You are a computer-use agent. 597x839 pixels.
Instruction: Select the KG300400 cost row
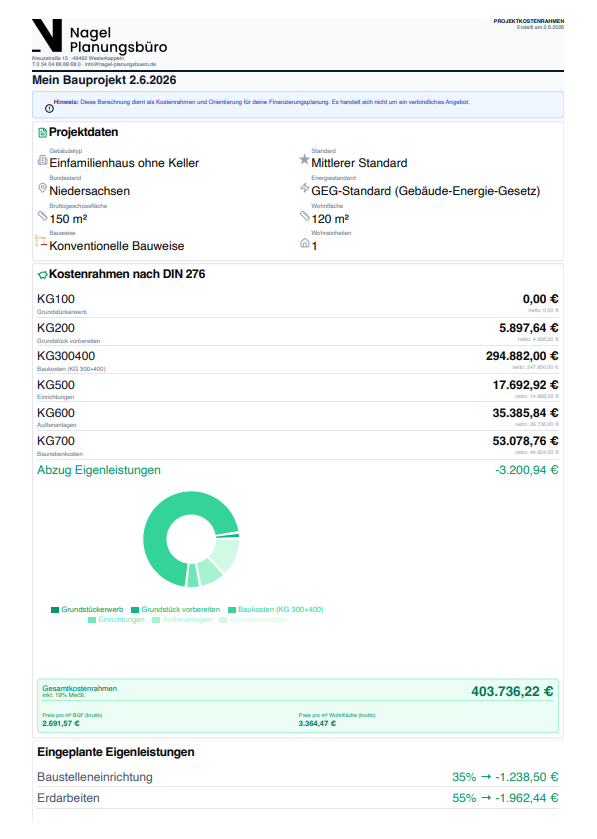(297, 360)
